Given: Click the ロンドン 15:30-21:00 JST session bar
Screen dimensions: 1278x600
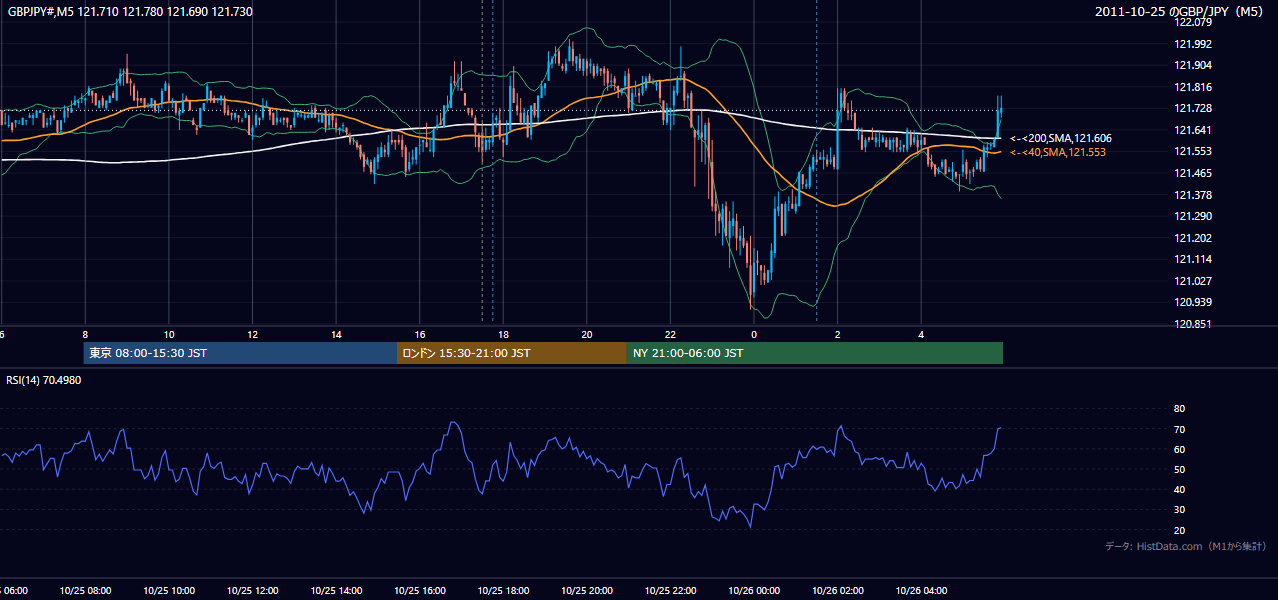Looking at the screenshot, I should [x=512, y=353].
